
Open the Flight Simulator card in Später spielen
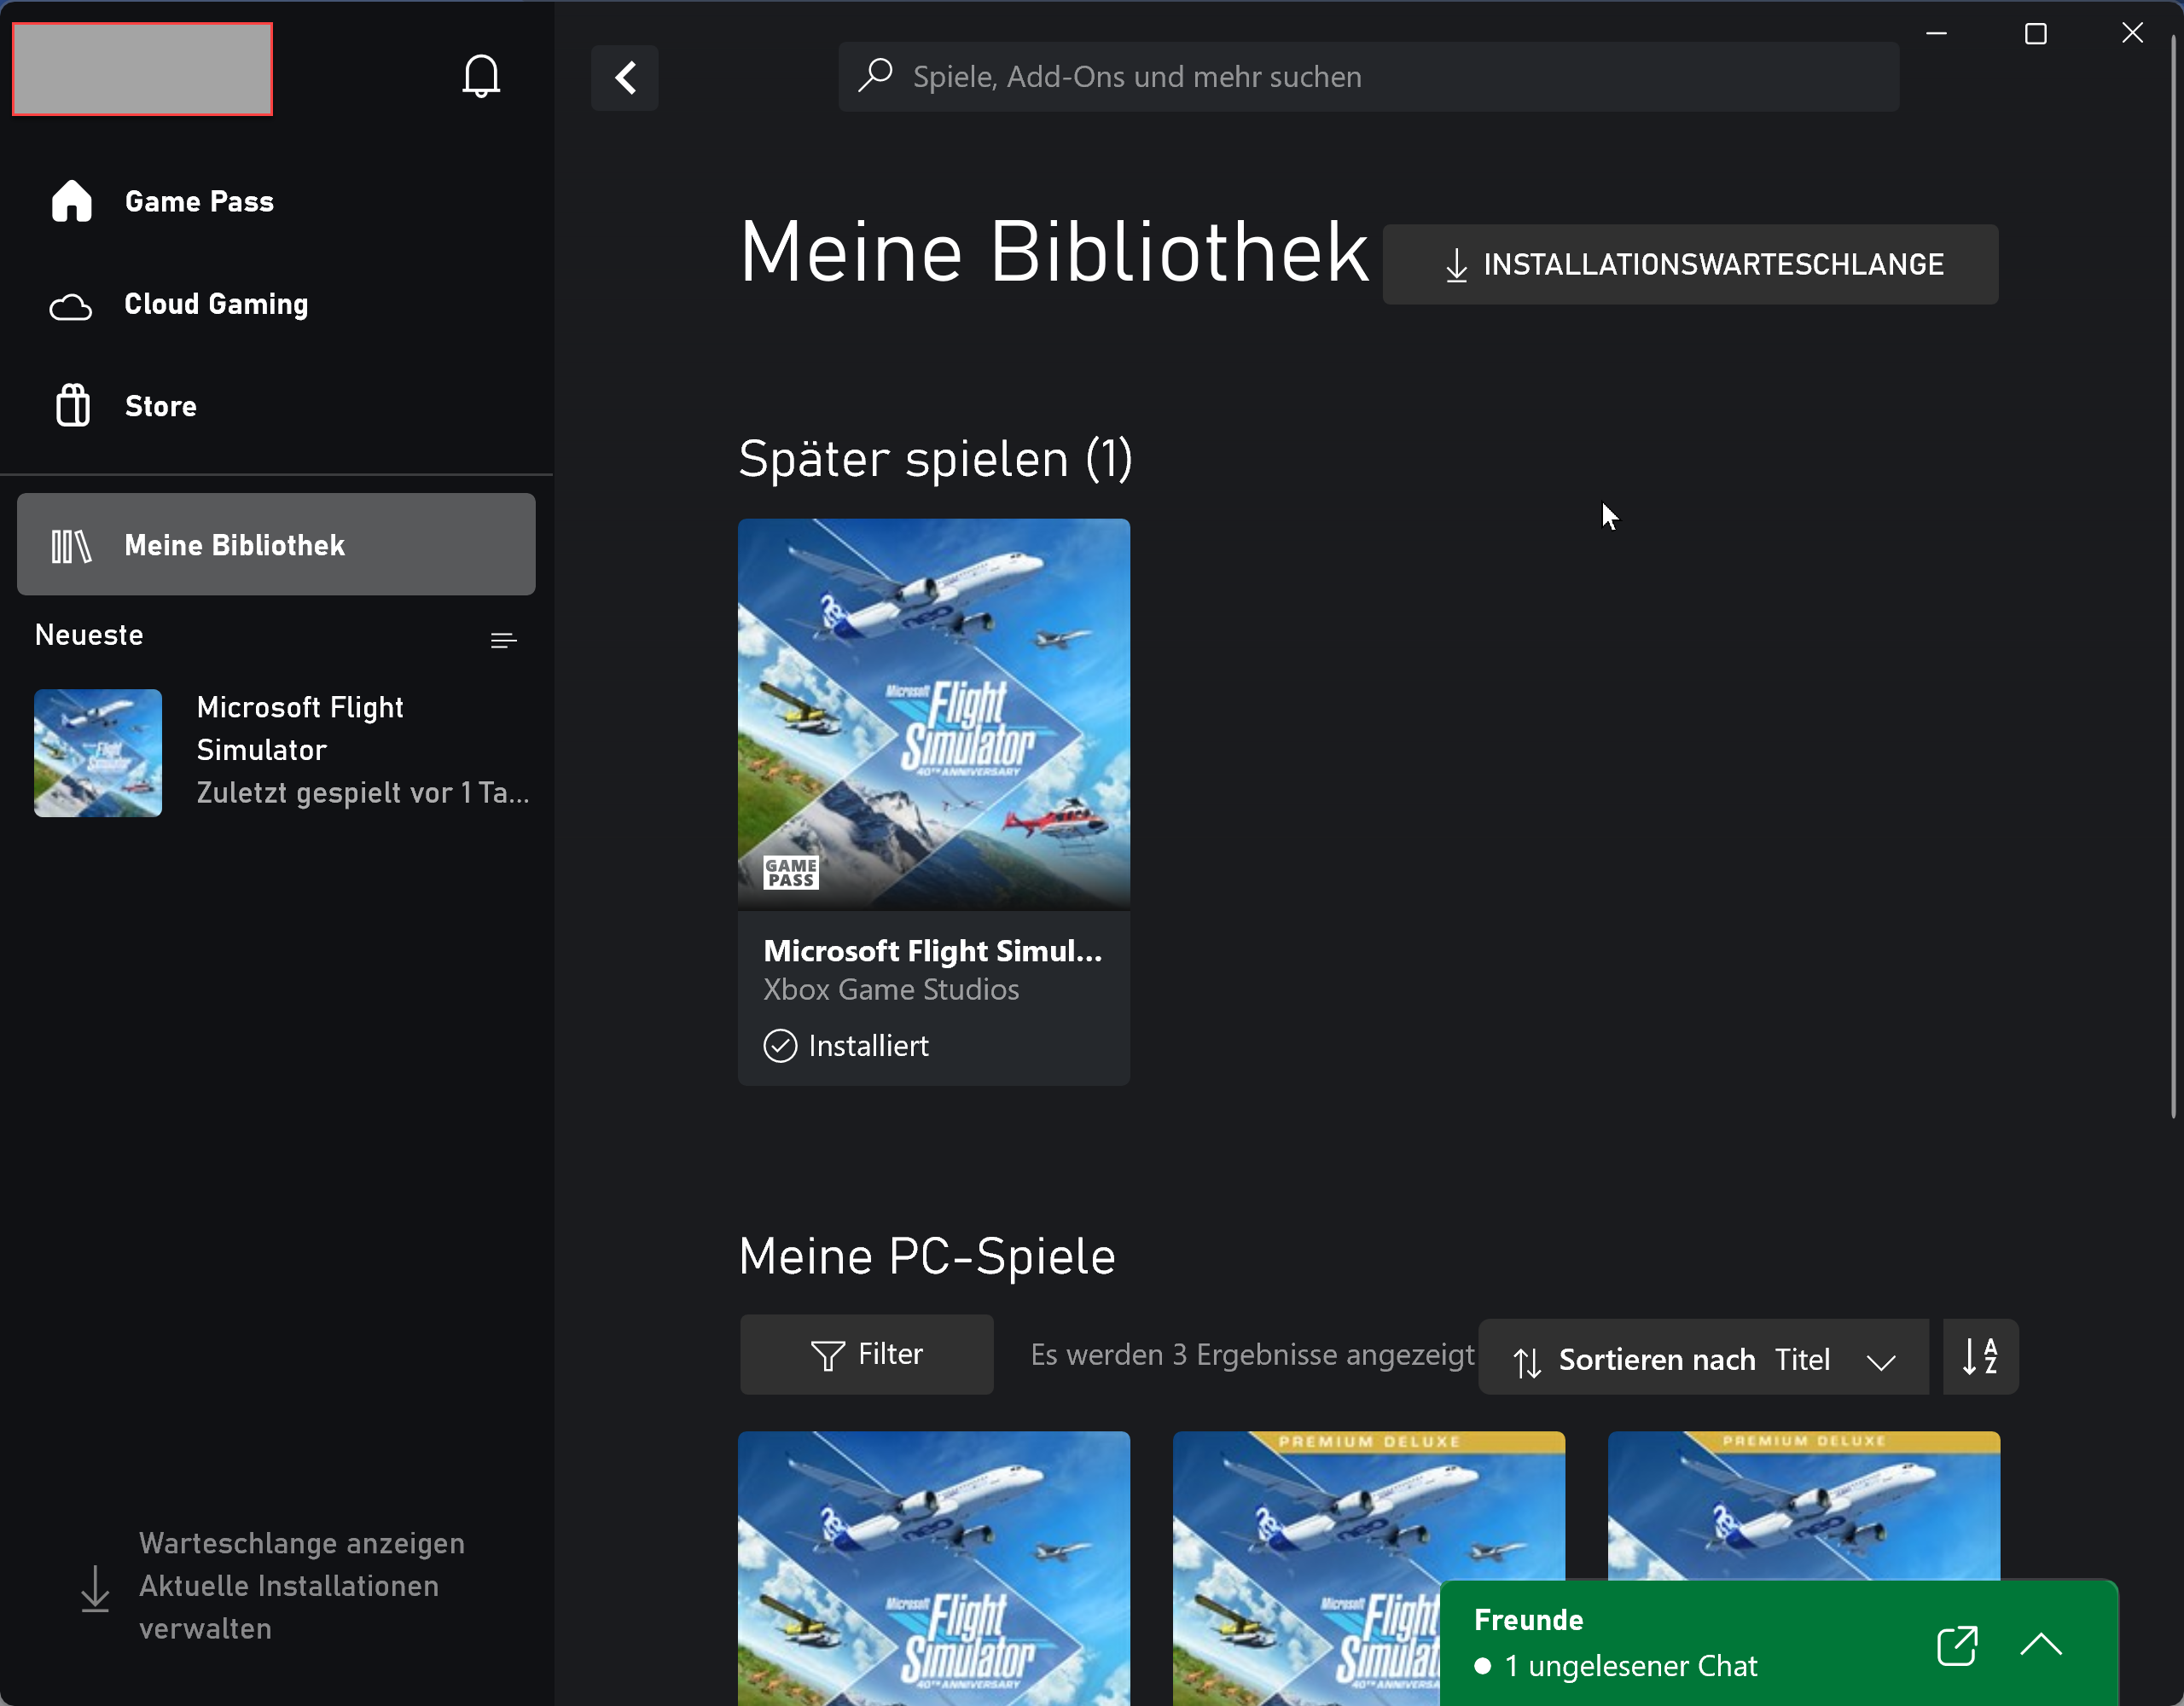point(933,800)
